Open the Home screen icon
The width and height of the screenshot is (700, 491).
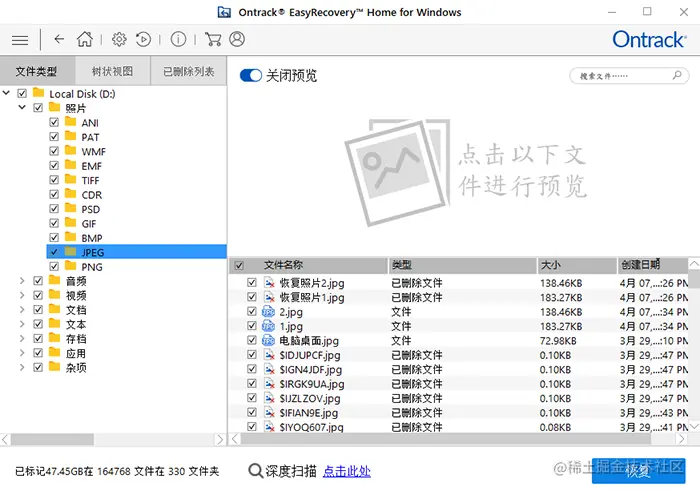point(84,39)
